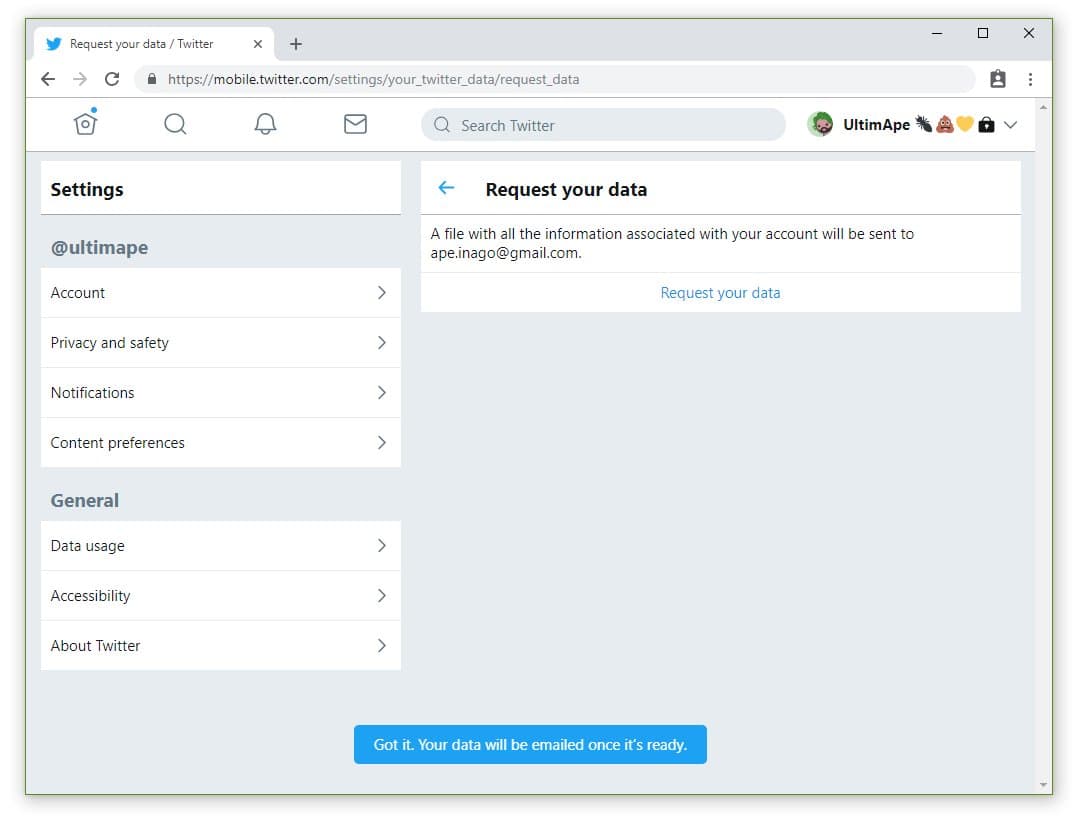Screen dimensions: 1084x820
Task: Click the back arrow beside Request your data
Action: coord(447,188)
